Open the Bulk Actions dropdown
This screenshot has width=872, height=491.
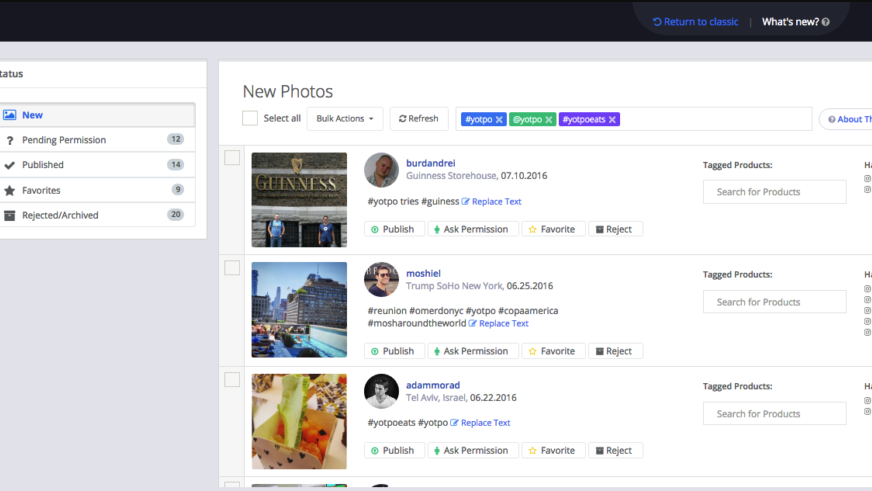tap(344, 118)
